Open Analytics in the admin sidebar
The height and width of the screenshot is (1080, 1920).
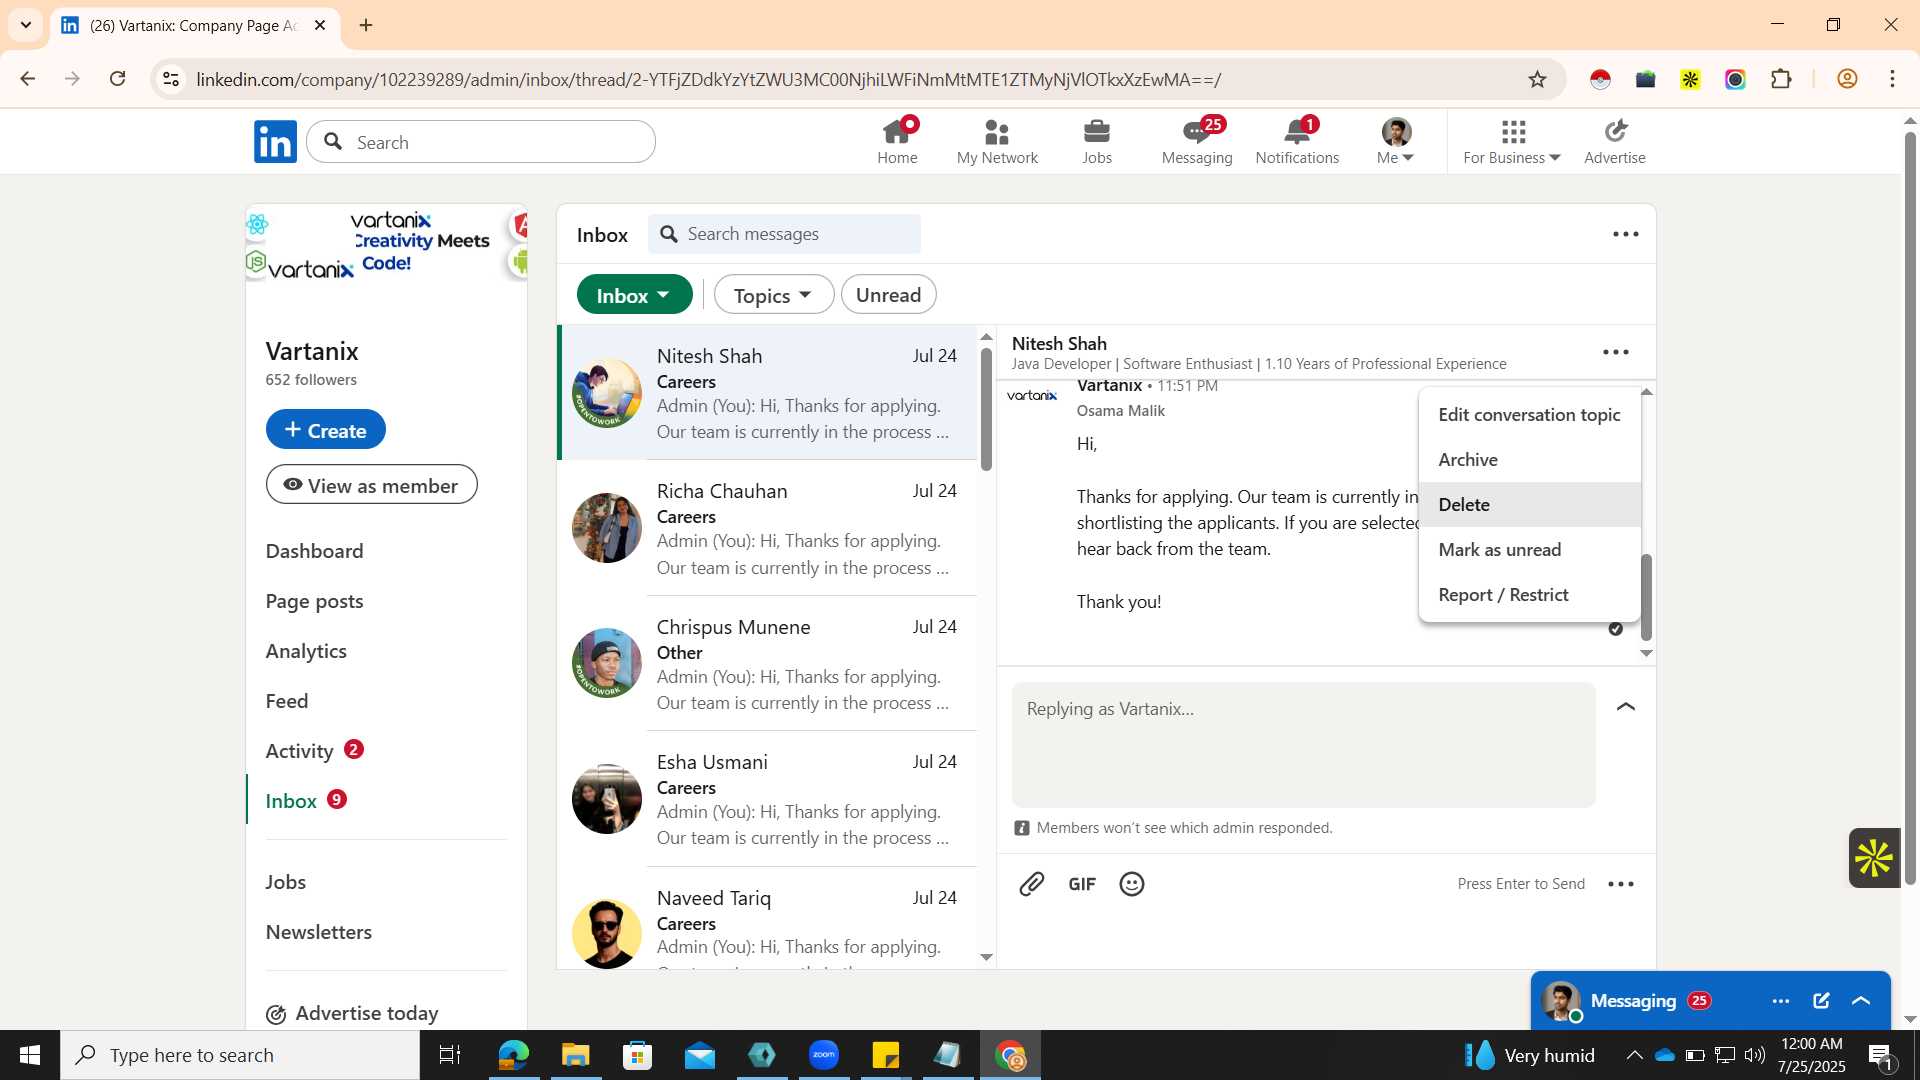pyautogui.click(x=306, y=651)
